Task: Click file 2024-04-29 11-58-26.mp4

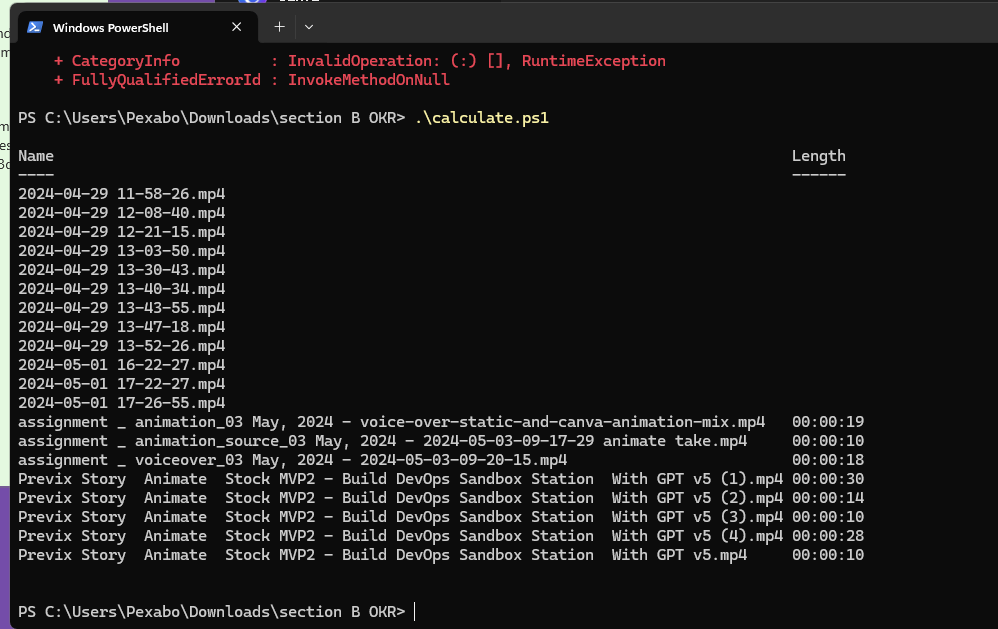Action: [x=122, y=194]
